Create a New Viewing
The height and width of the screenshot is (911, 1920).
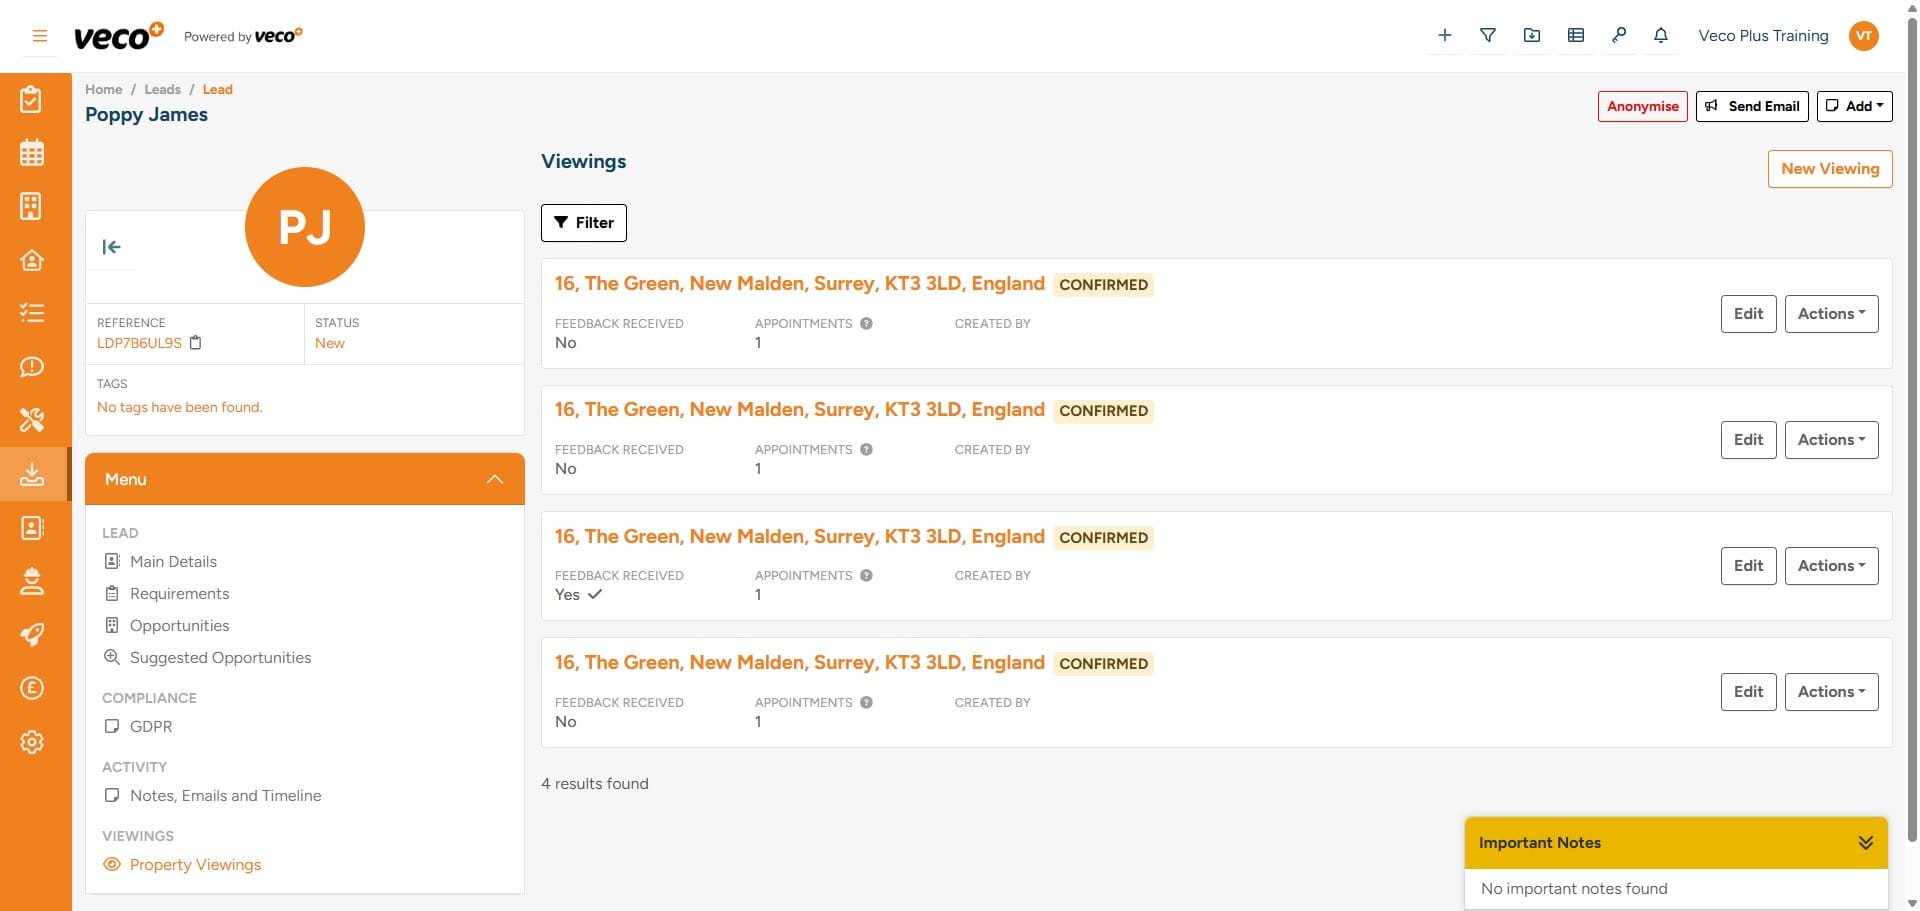(x=1830, y=169)
